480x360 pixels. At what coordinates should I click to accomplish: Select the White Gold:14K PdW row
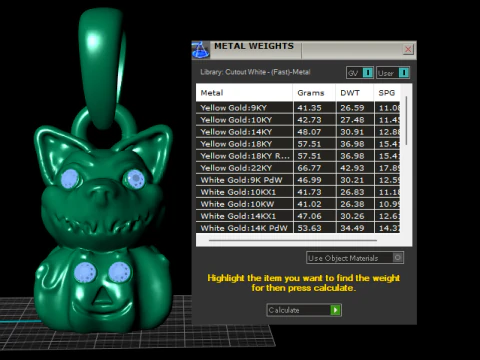(x=298, y=228)
